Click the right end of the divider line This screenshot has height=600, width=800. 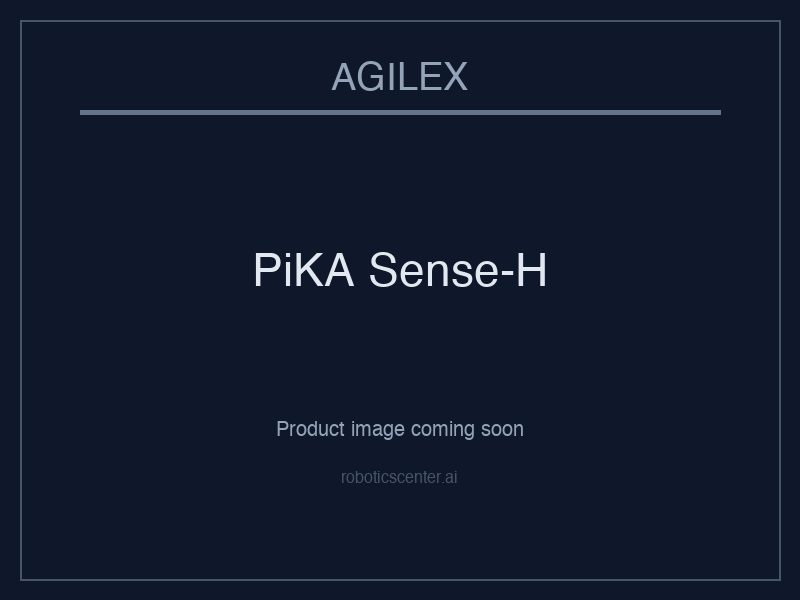click(x=719, y=113)
